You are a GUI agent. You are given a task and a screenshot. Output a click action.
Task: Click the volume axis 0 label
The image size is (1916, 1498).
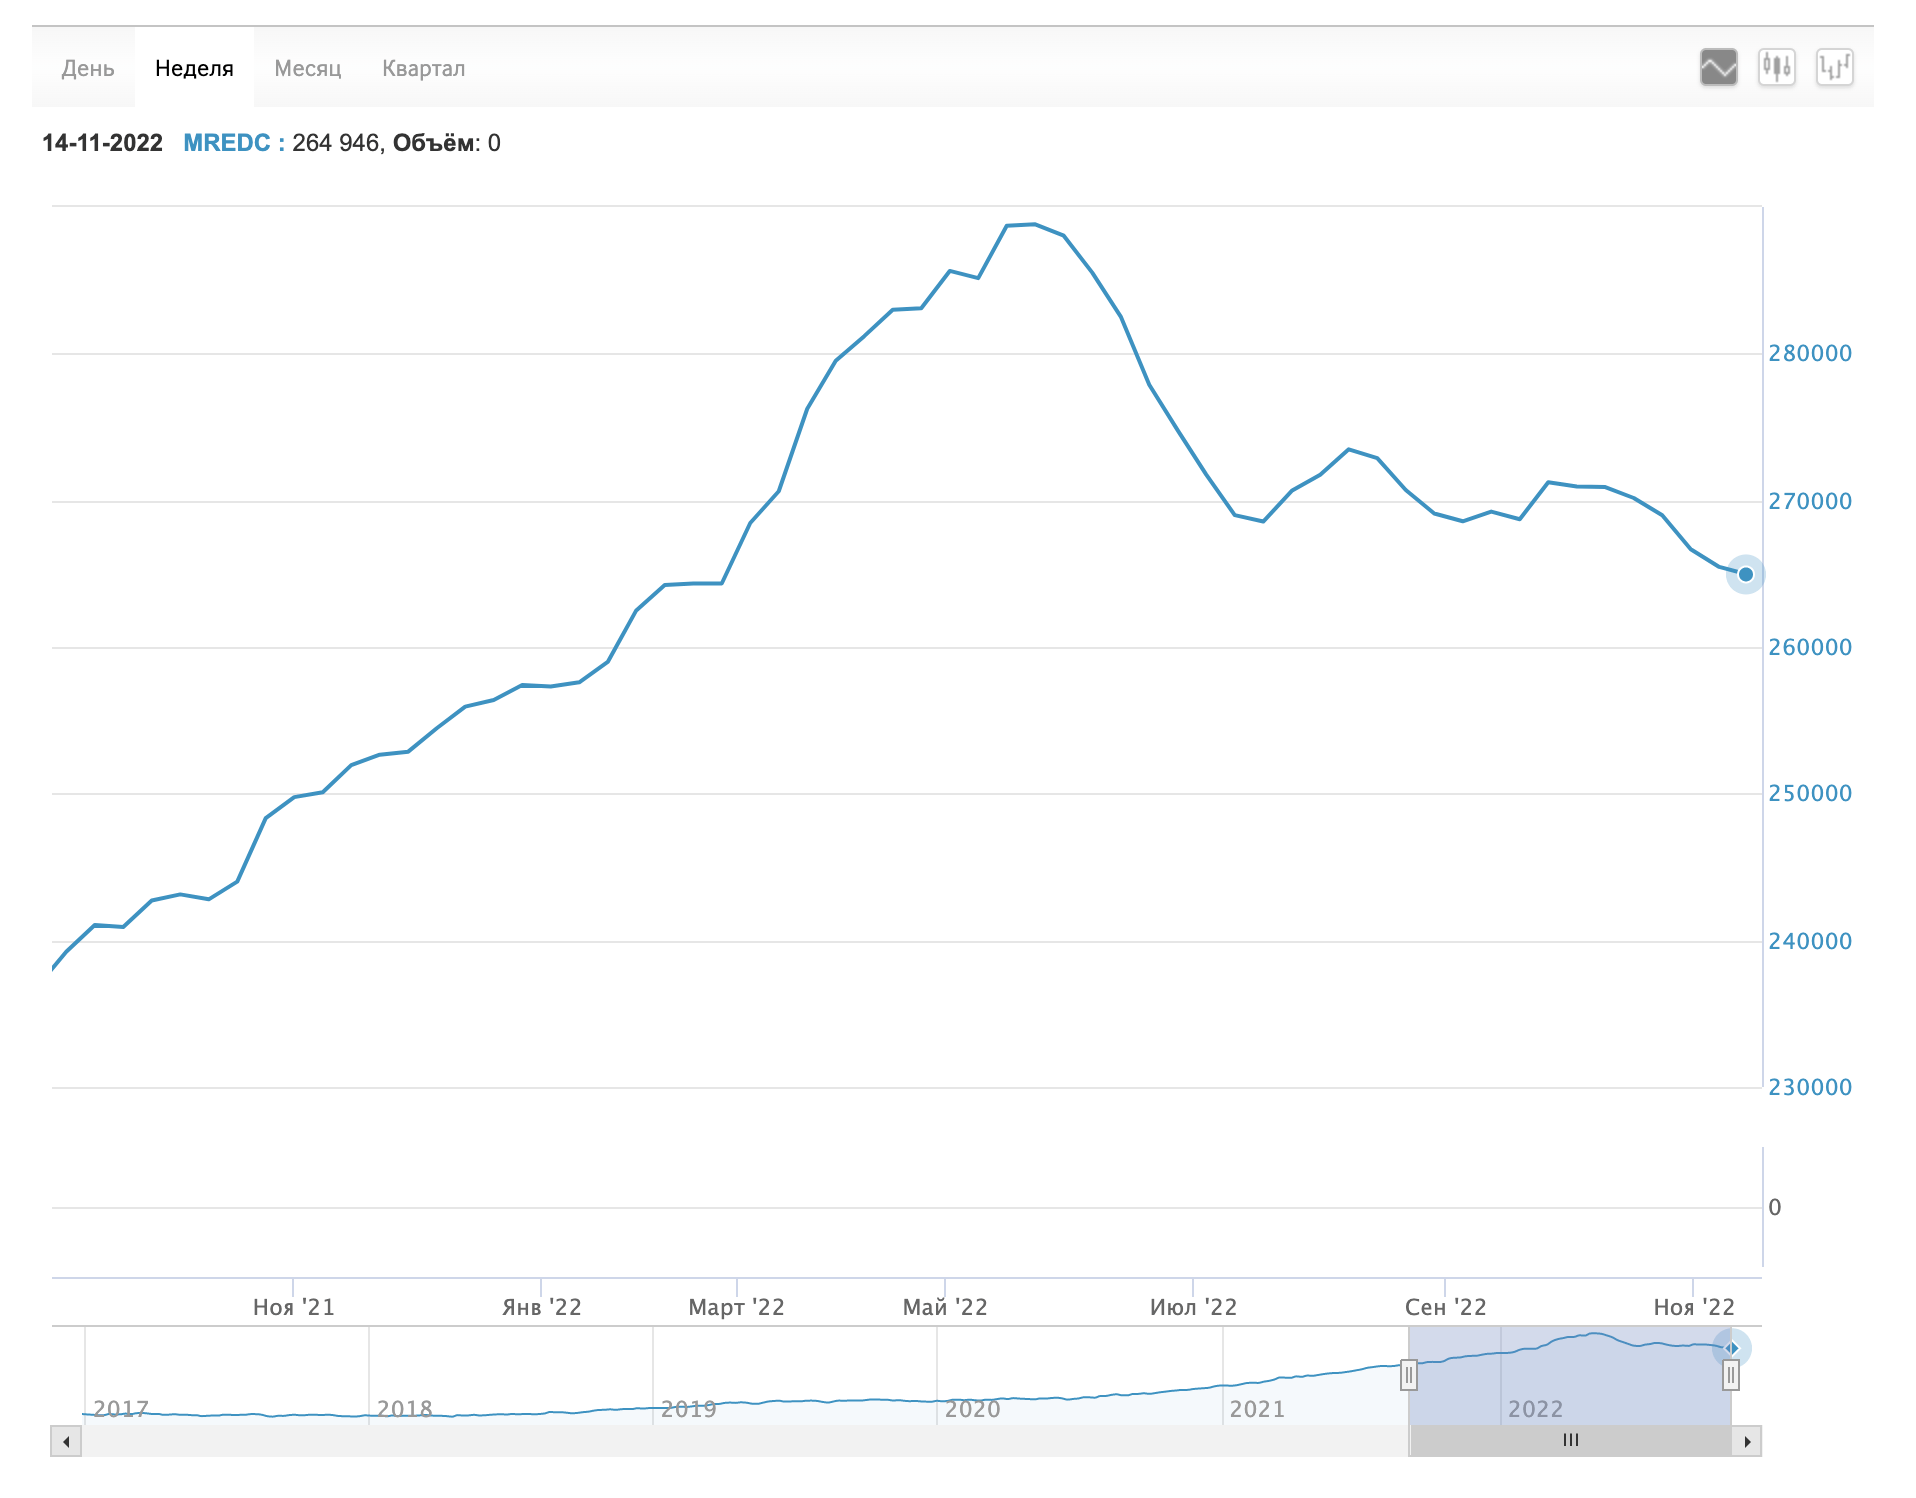[x=1774, y=1207]
